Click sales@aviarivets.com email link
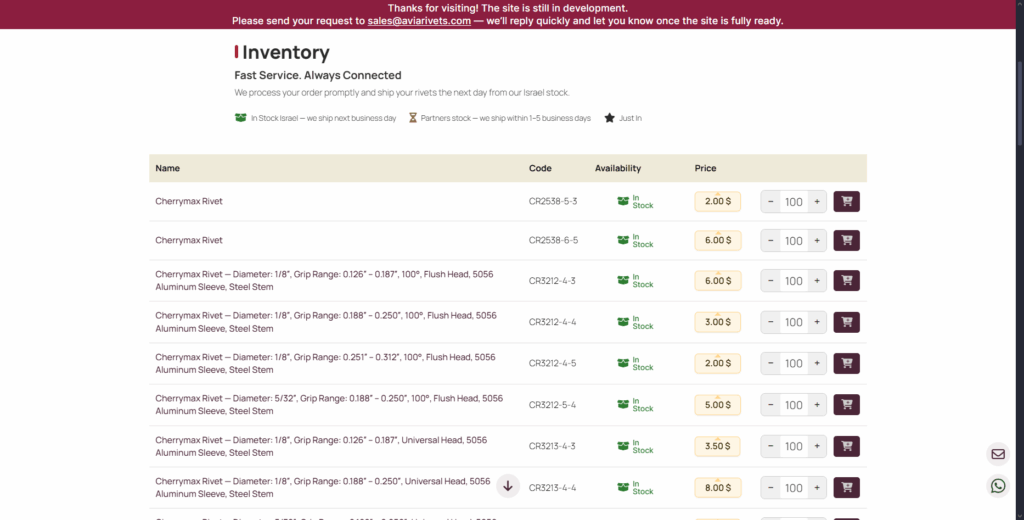The height and width of the screenshot is (520, 1024). (x=419, y=20)
